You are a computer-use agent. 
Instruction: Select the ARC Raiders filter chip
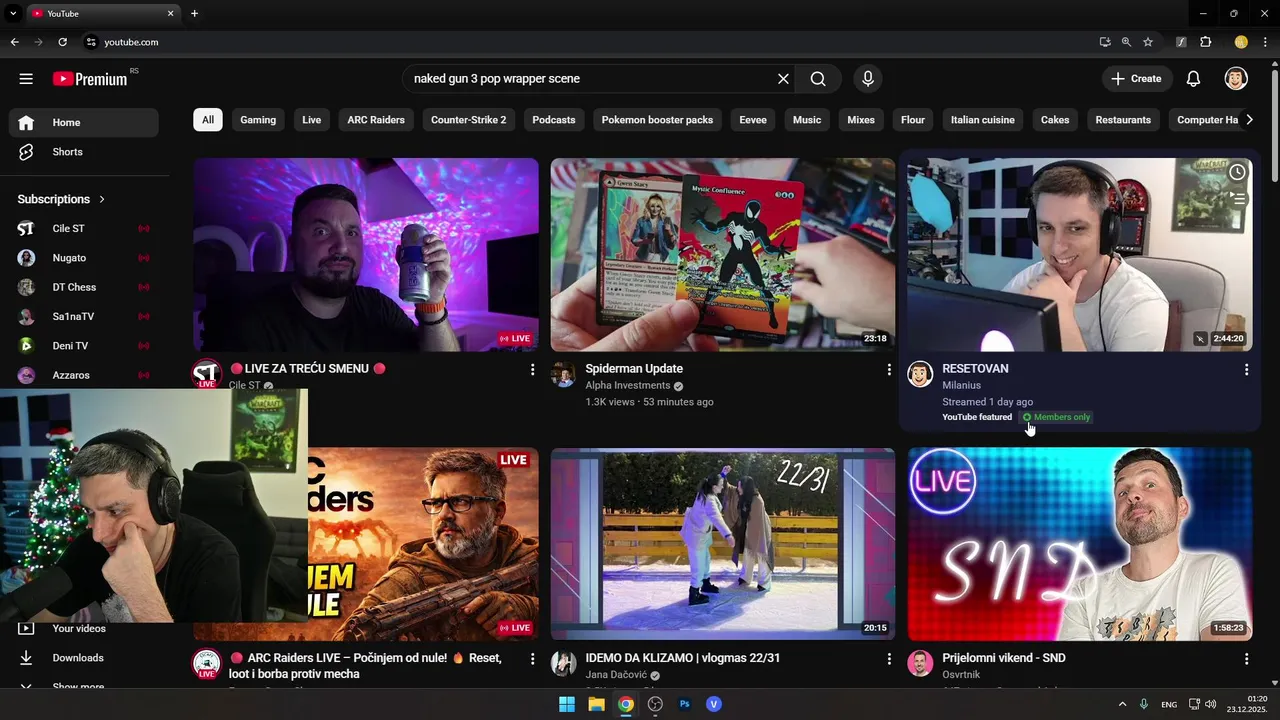click(x=376, y=120)
